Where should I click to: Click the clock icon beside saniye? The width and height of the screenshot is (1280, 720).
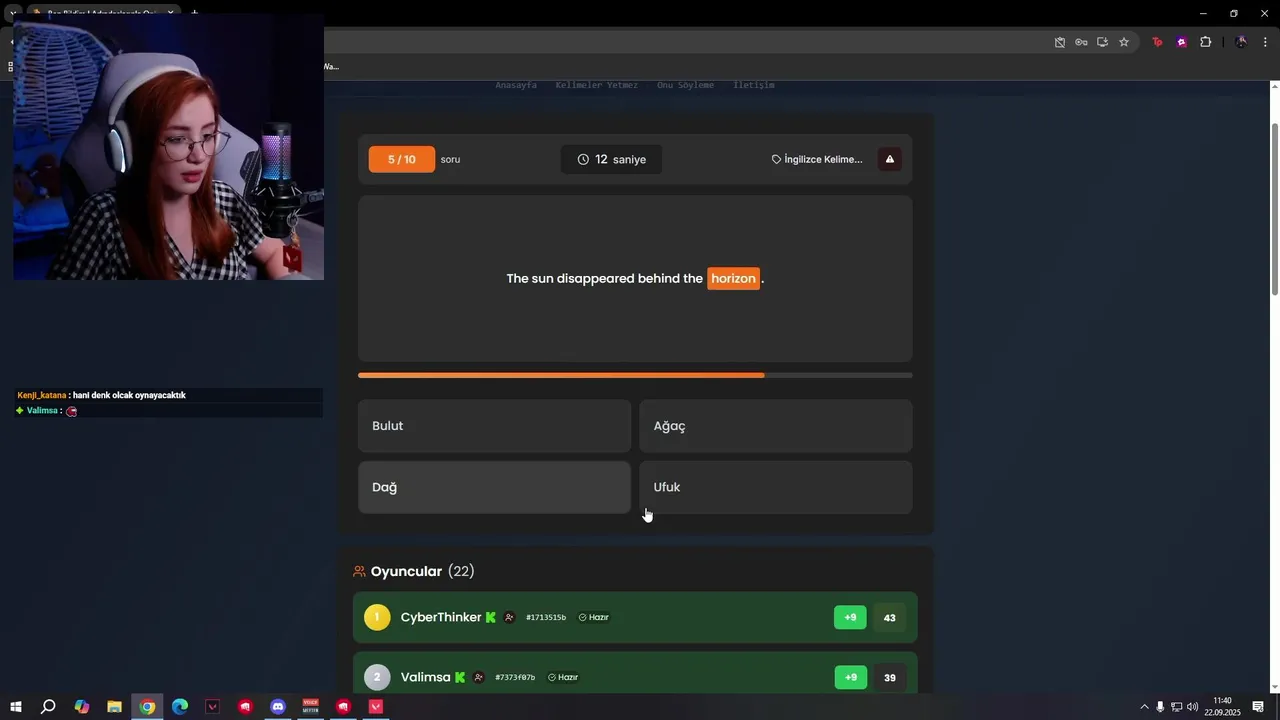point(583,159)
